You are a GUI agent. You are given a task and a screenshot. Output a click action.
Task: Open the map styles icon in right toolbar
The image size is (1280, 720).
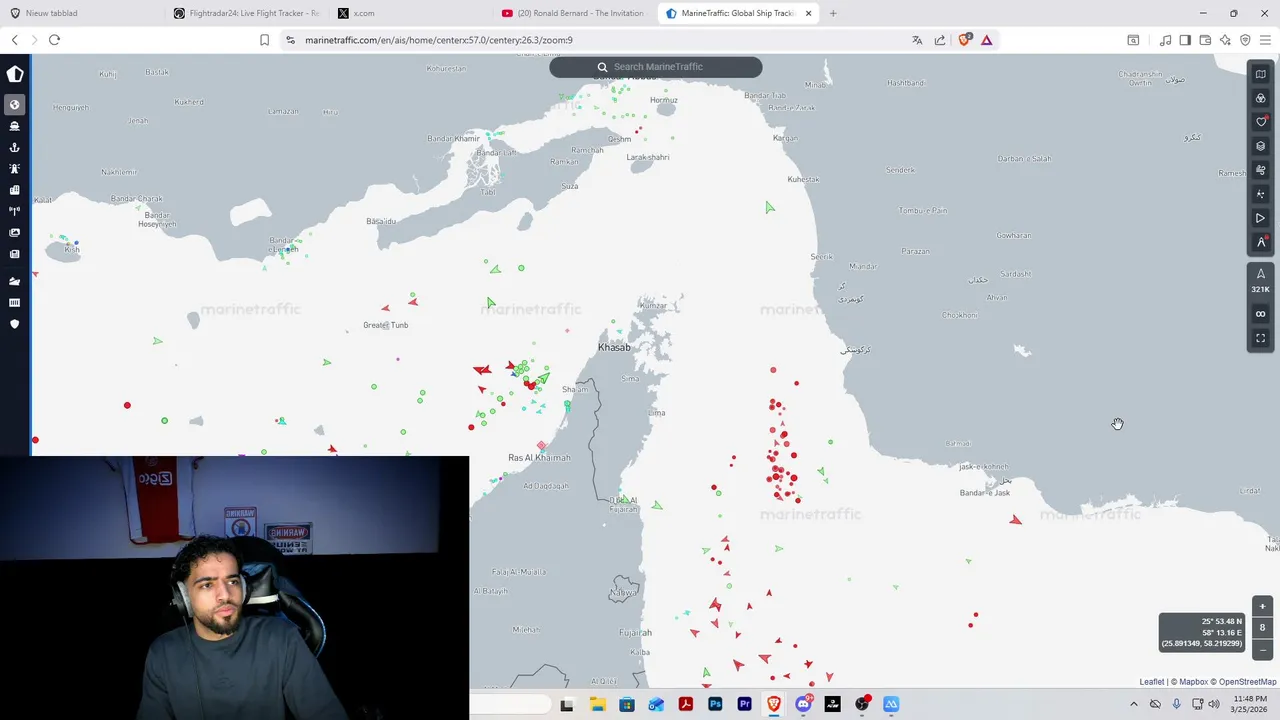[x=1261, y=74]
